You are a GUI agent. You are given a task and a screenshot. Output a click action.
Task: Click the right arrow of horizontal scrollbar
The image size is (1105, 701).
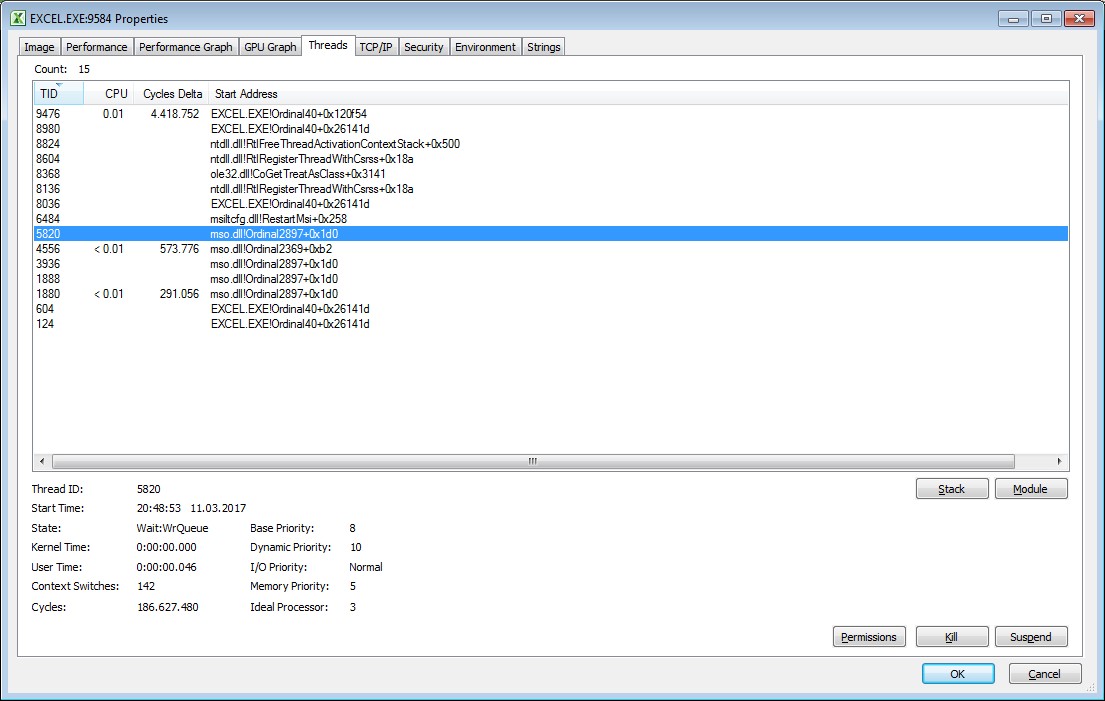(1059, 461)
